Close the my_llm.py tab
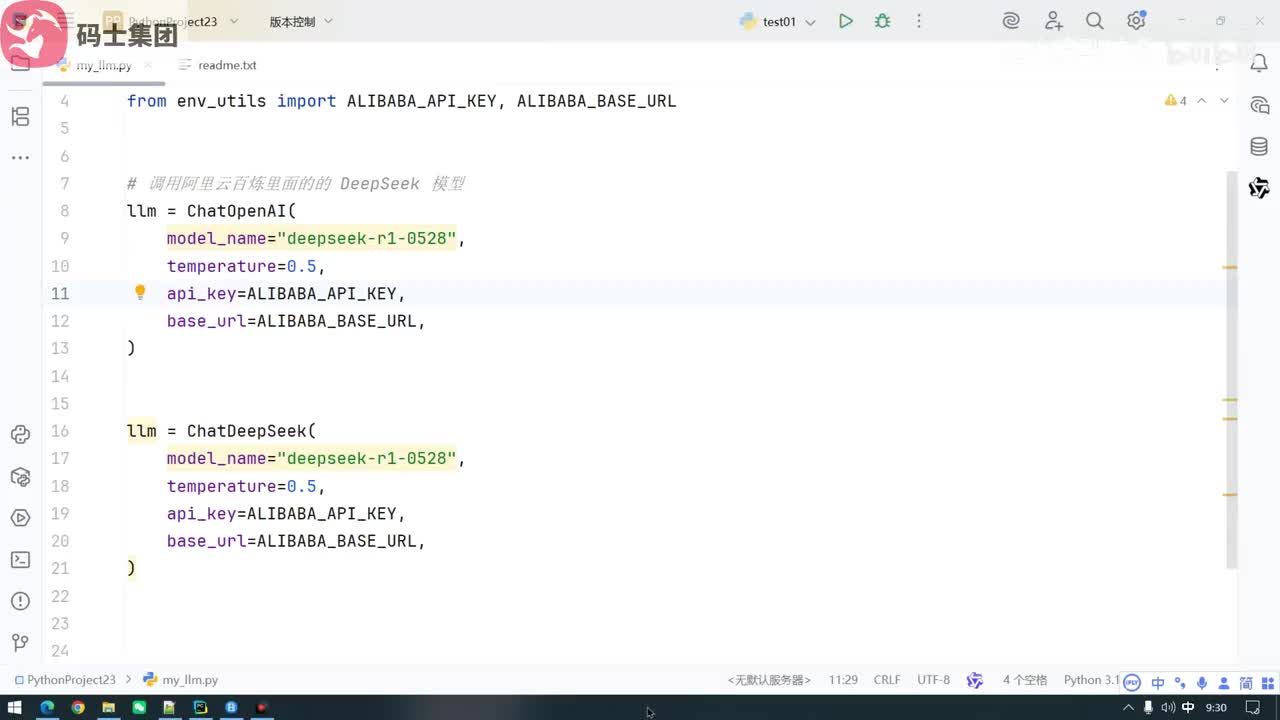Image resolution: width=1280 pixels, height=720 pixels. (148, 65)
